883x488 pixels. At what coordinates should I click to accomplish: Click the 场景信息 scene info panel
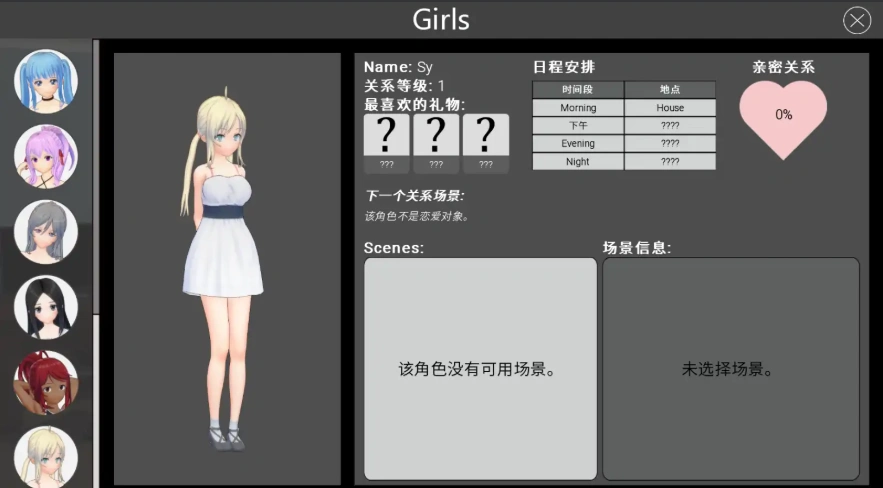[x=730, y=369]
